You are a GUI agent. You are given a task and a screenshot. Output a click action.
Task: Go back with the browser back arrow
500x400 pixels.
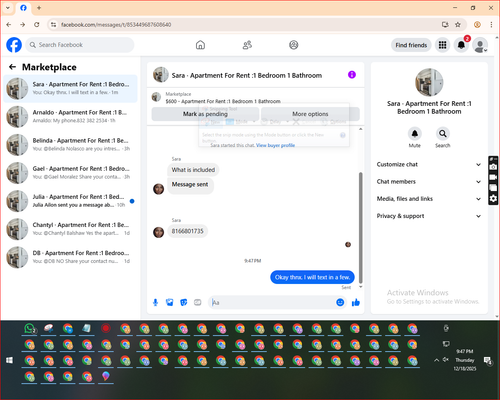(9, 25)
